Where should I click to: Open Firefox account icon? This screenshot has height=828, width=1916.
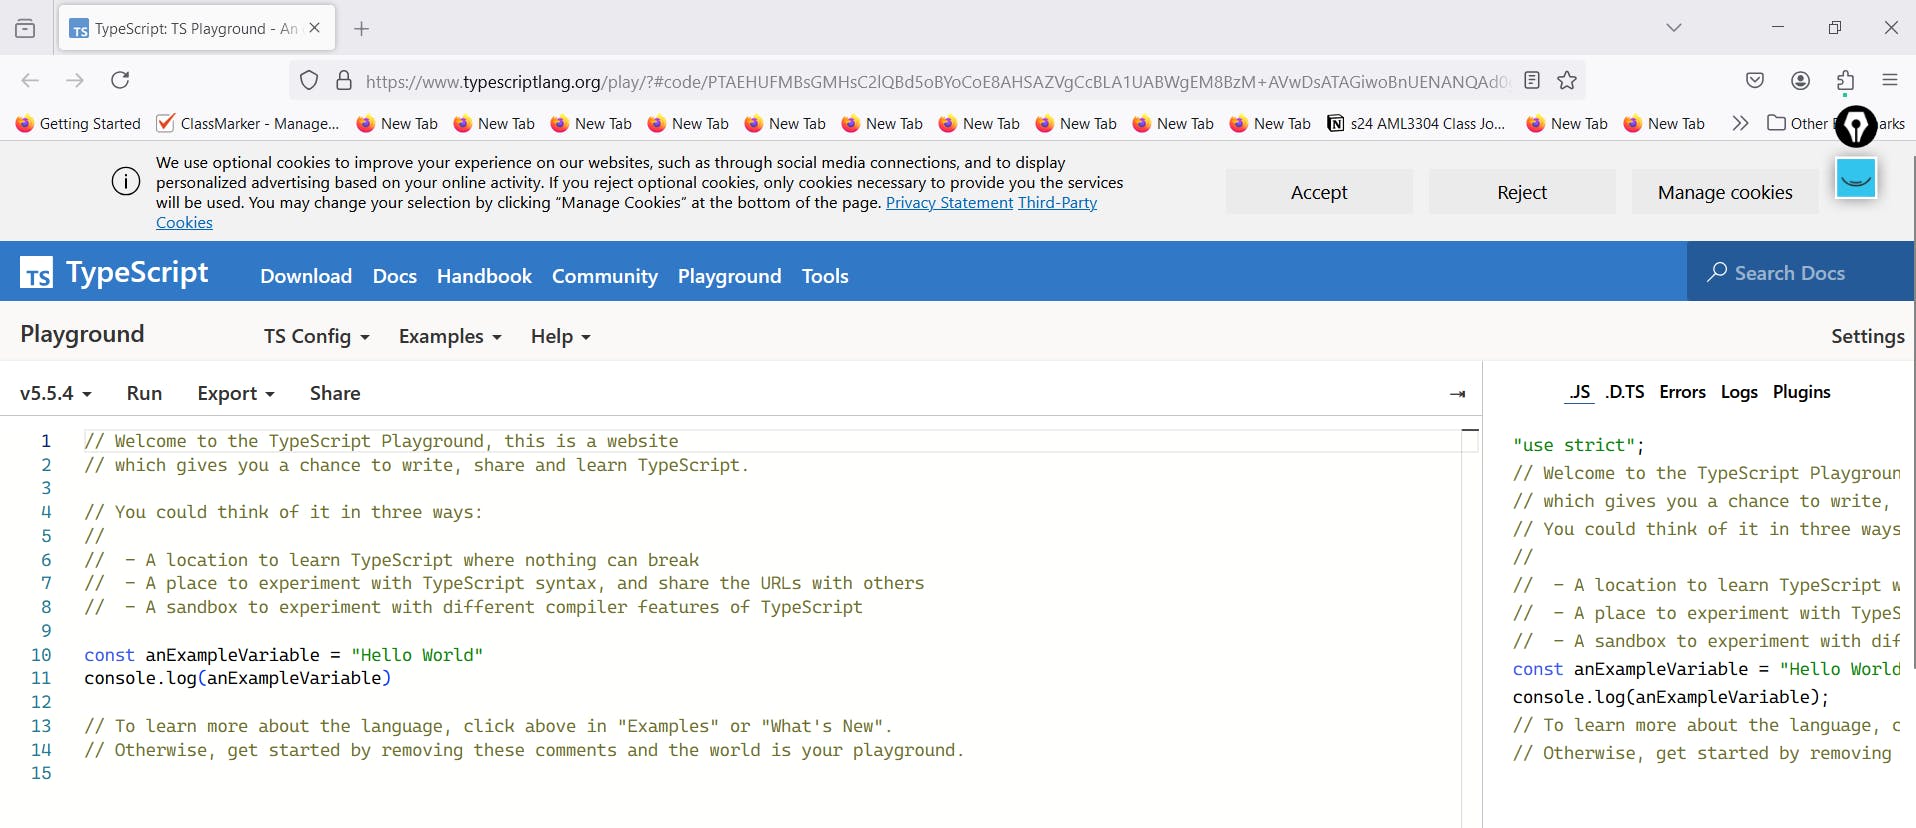1800,80
